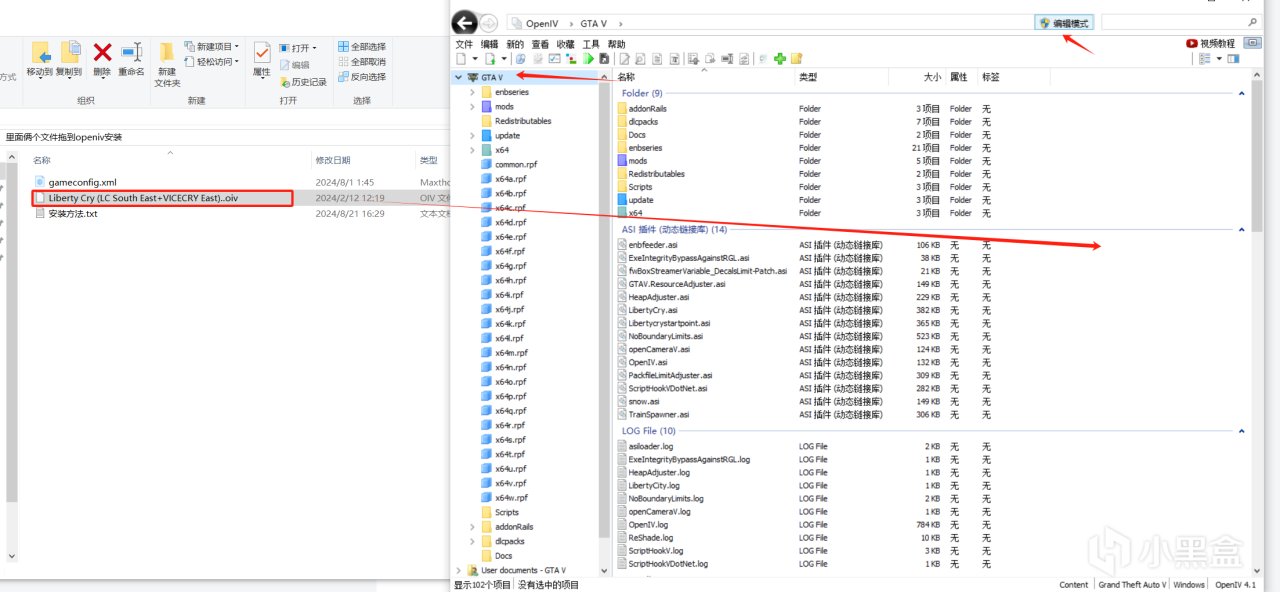
Task: Click the yellow sticky note icon in OpenIV toolbar
Action: click(x=796, y=59)
